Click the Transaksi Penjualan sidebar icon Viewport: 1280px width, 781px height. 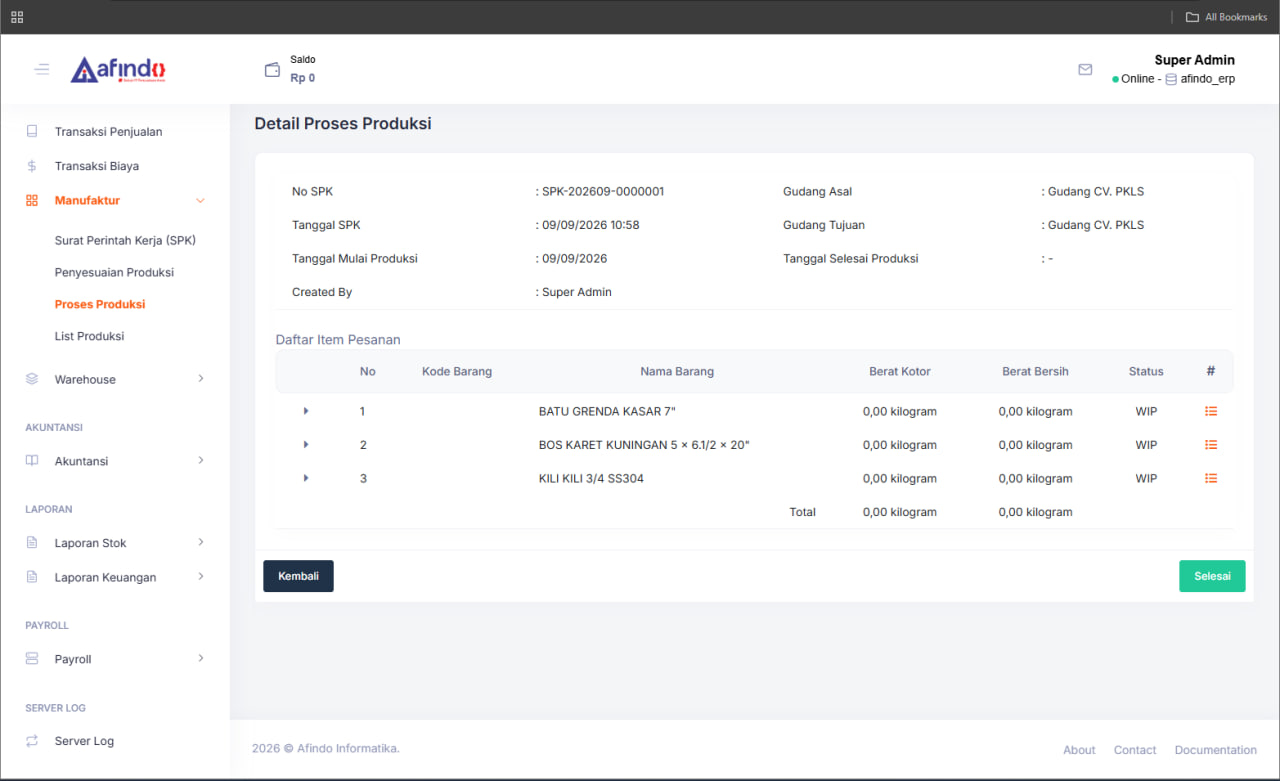[x=32, y=131]
